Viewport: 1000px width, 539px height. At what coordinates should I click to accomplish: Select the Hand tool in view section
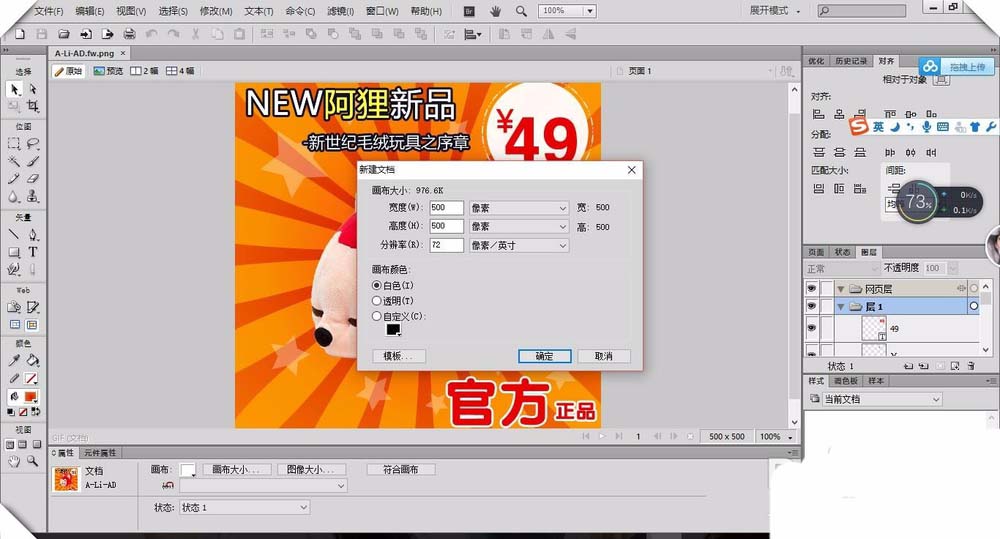[15, 461]
